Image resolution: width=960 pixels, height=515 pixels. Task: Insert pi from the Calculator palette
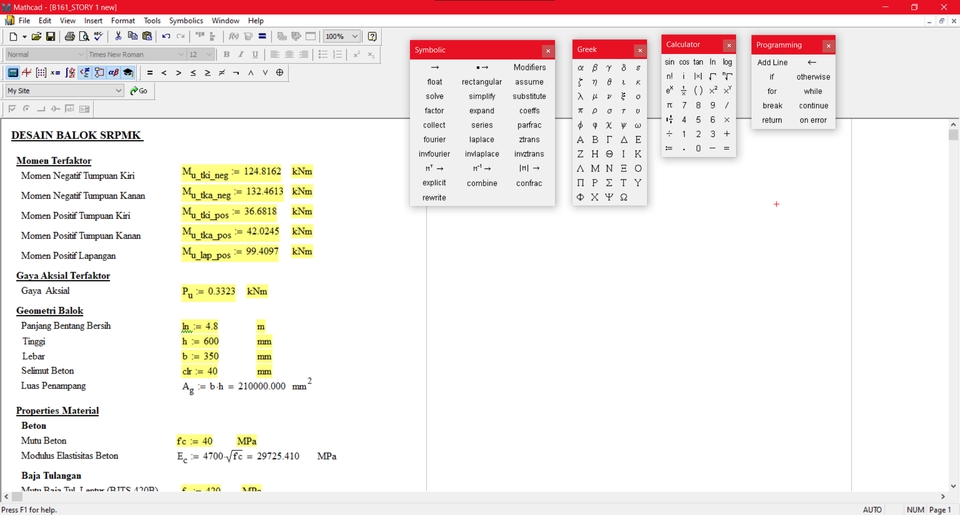pyautogui.click(x=669, y=105)
